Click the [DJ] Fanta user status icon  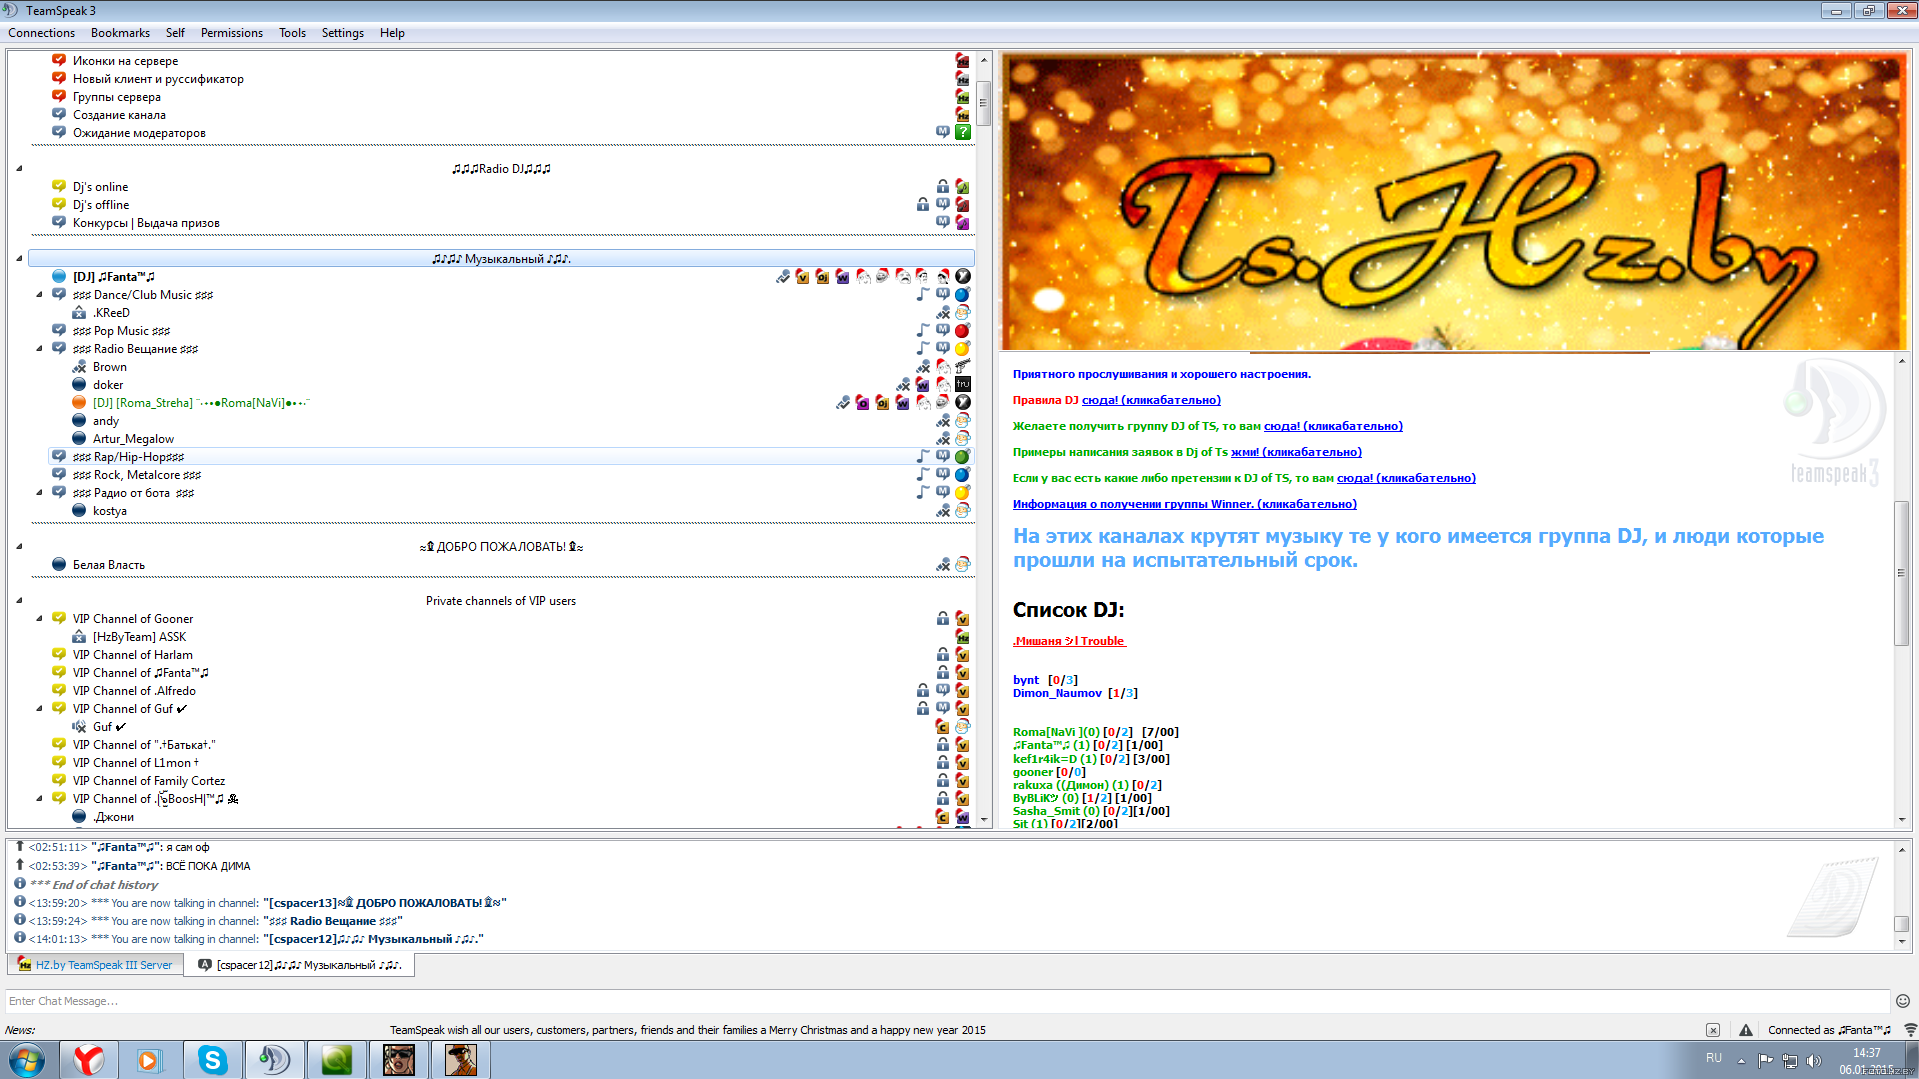59,277
